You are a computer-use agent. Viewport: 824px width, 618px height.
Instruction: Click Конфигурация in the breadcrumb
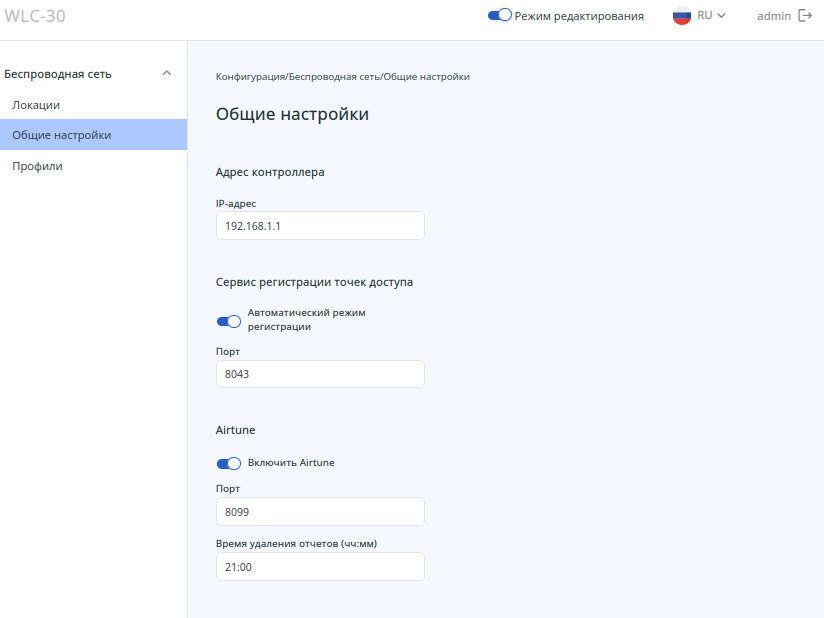point(251,77)
